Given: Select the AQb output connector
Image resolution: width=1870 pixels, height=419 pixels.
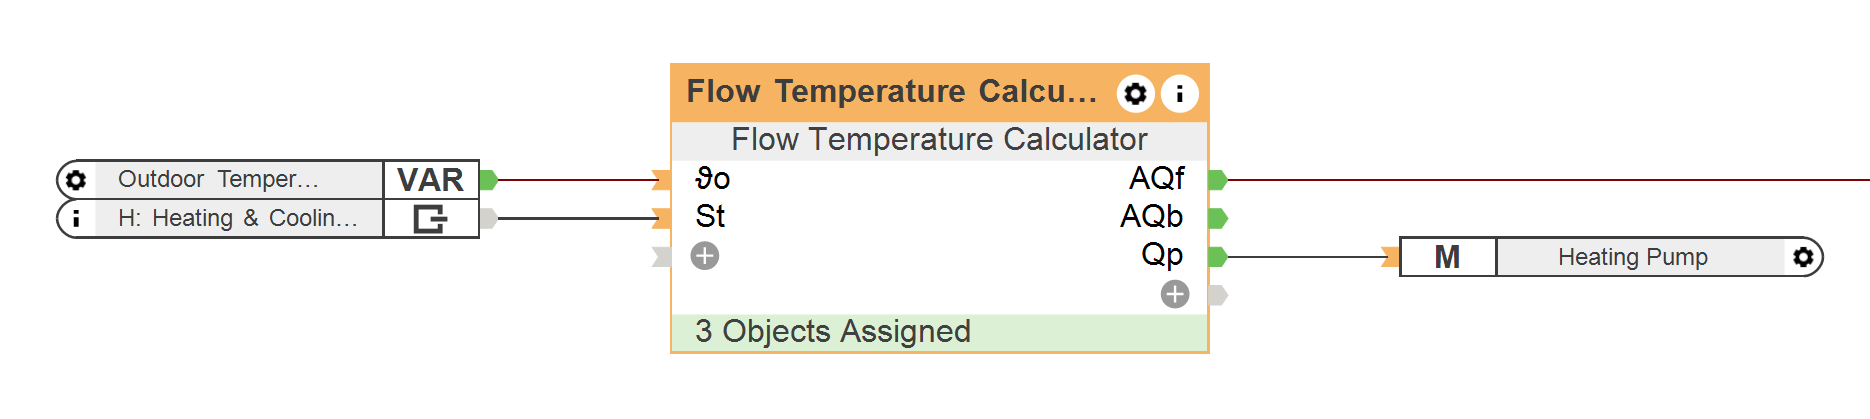Looking at the screenshot, I should 1217,218.
